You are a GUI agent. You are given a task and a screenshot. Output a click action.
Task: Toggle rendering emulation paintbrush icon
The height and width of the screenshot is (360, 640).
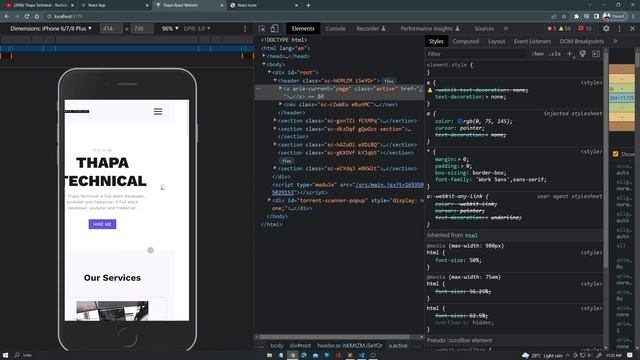pos(583,54)
